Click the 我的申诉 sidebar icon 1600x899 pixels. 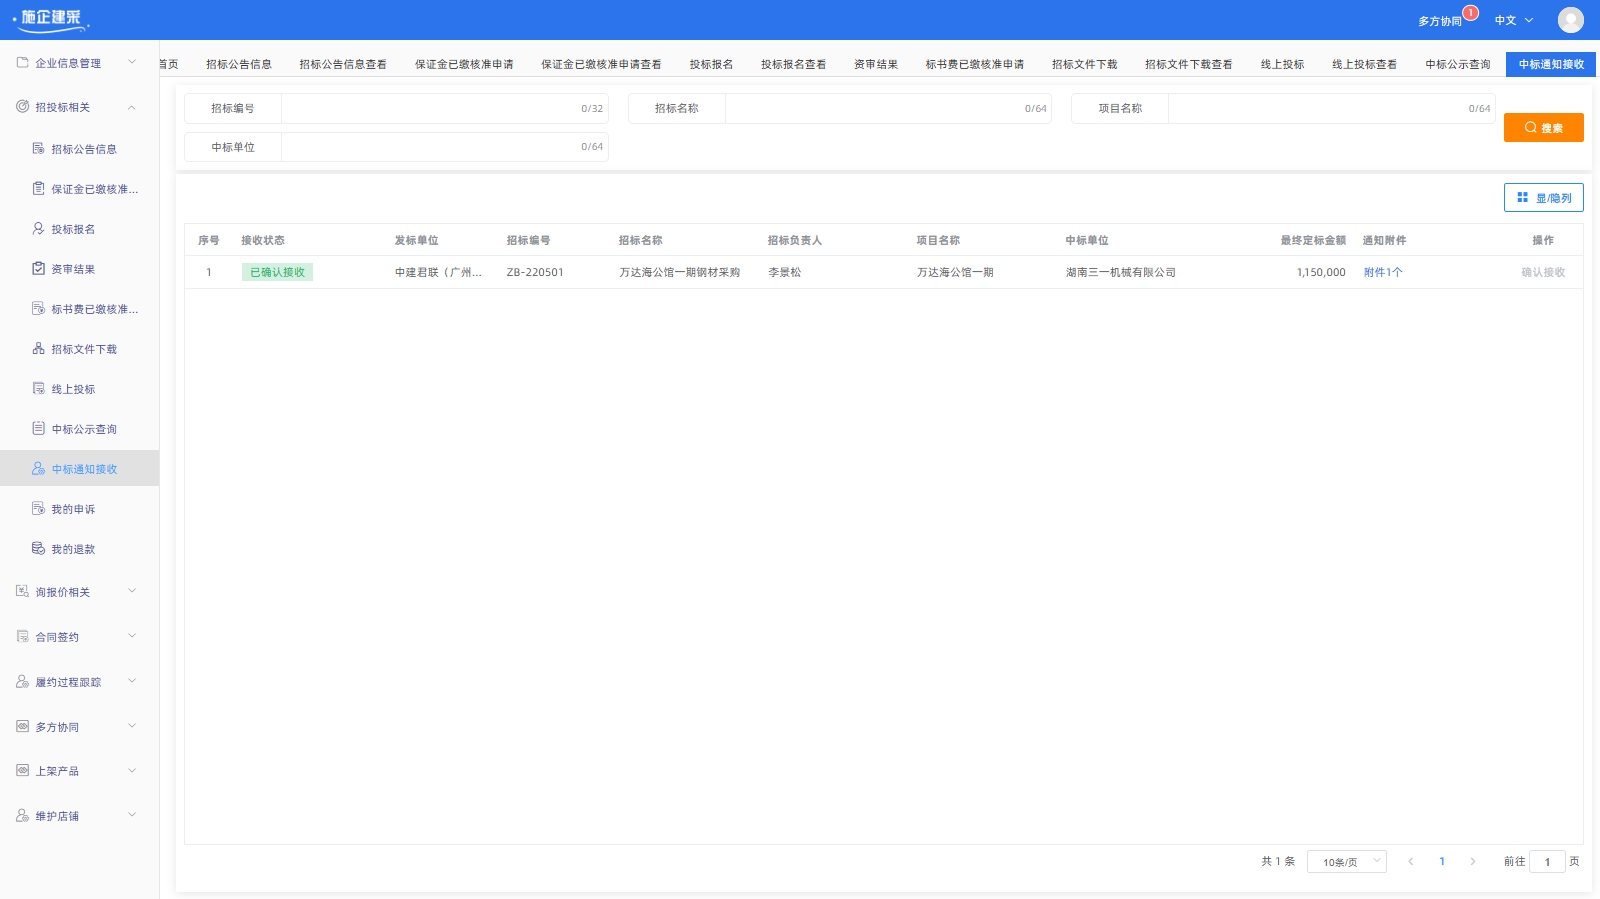[38, 508]
